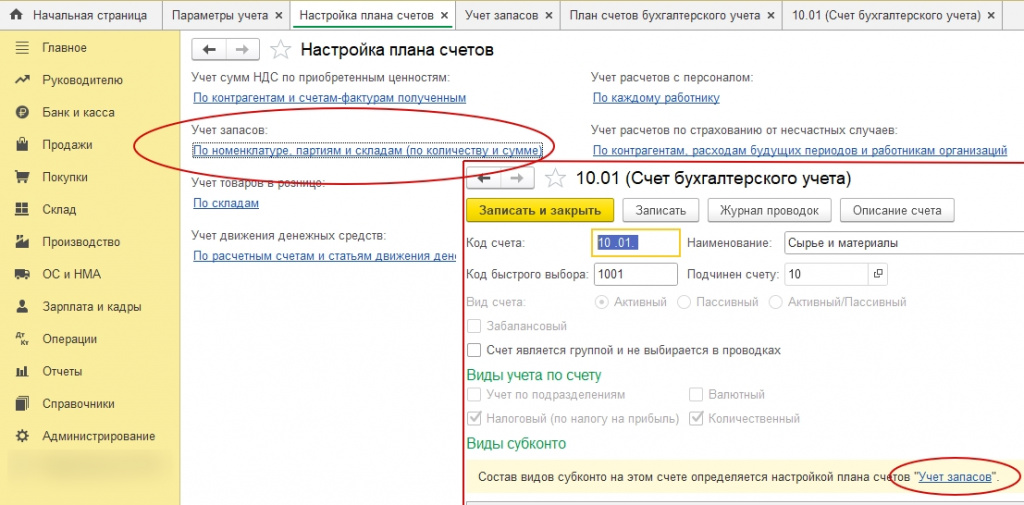
Task: Open the Зарплата и кадры person icon
Action: tap(22, 306)
